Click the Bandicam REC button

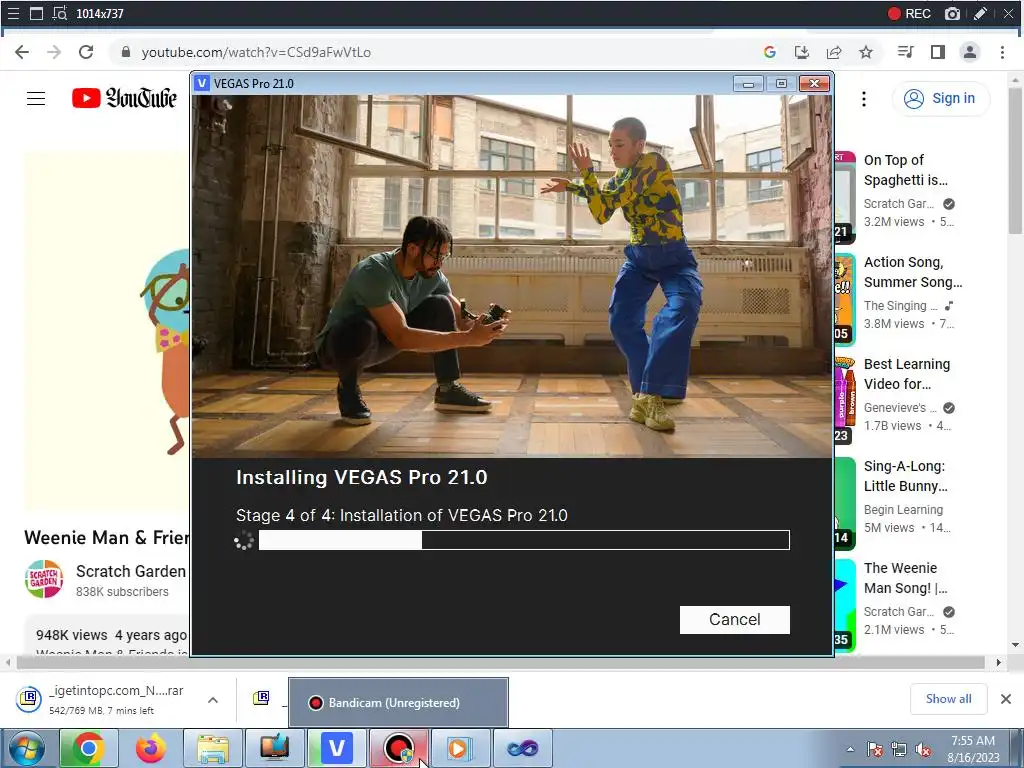tap(909, 13)
